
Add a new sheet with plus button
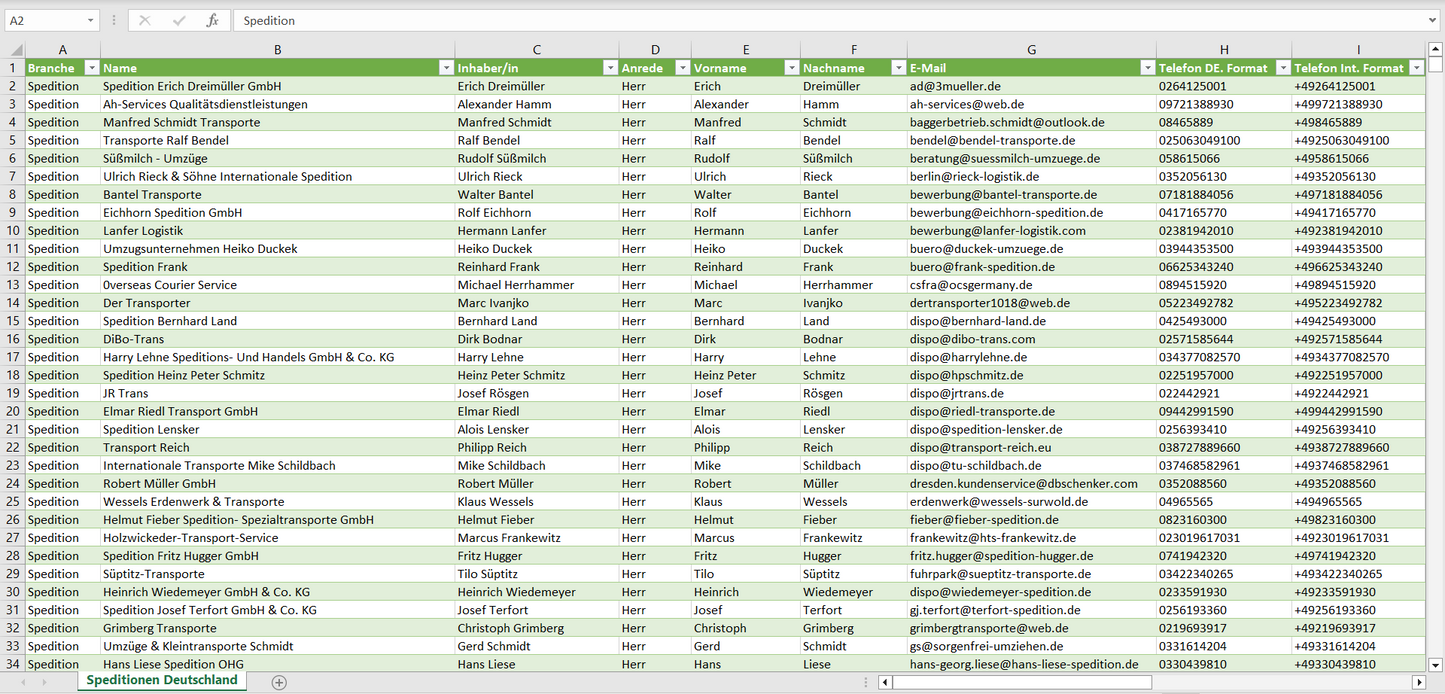[279, 682]
